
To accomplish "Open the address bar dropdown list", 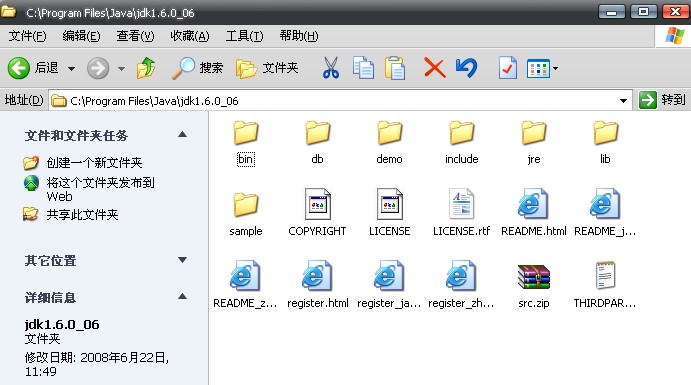I will [623, 101].
